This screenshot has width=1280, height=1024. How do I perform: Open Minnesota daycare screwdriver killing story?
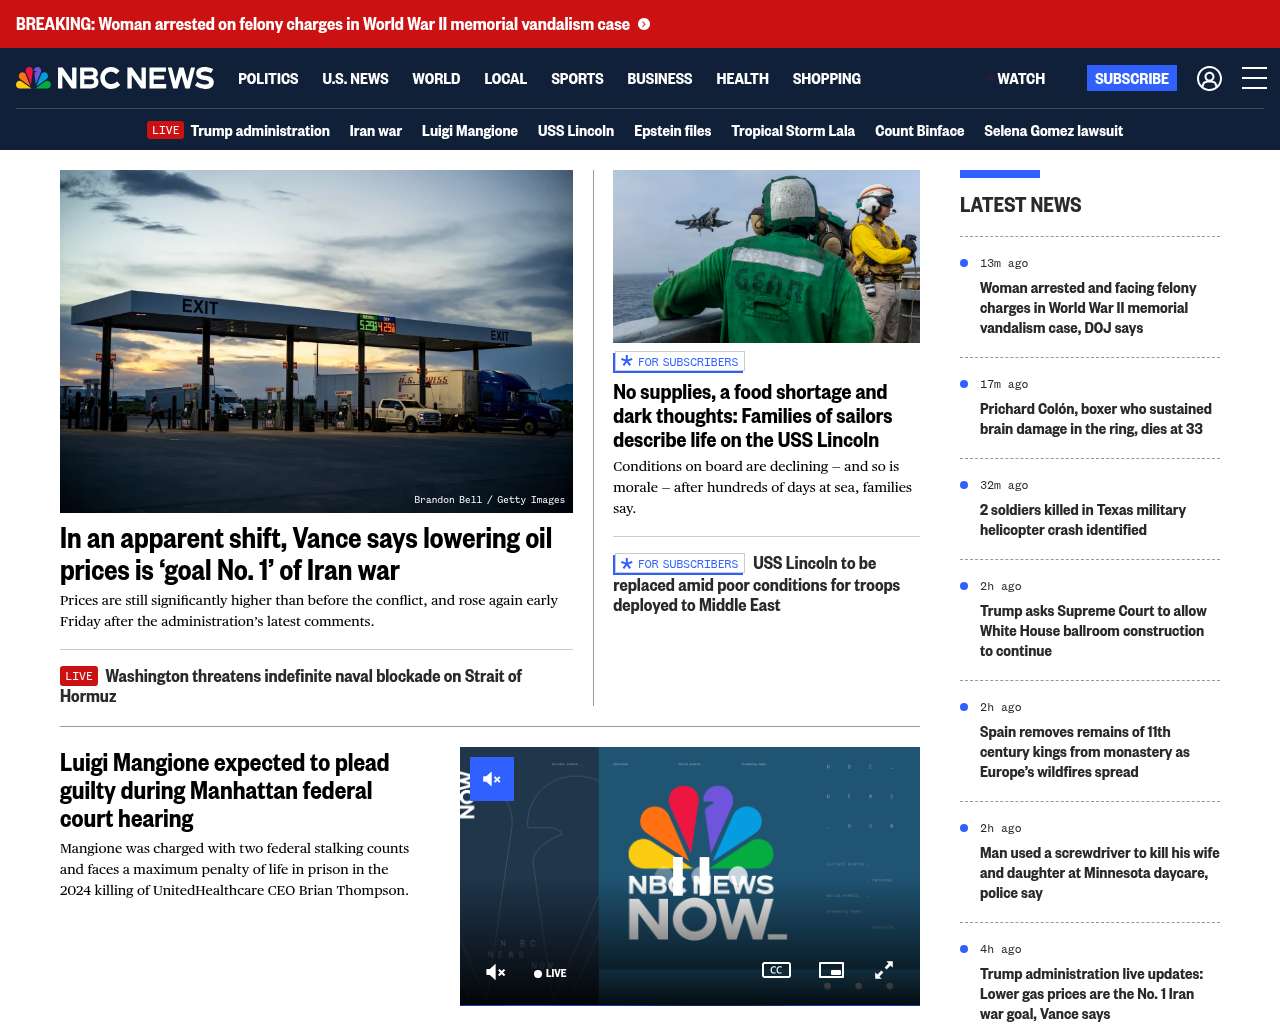tap(1100, 873)
